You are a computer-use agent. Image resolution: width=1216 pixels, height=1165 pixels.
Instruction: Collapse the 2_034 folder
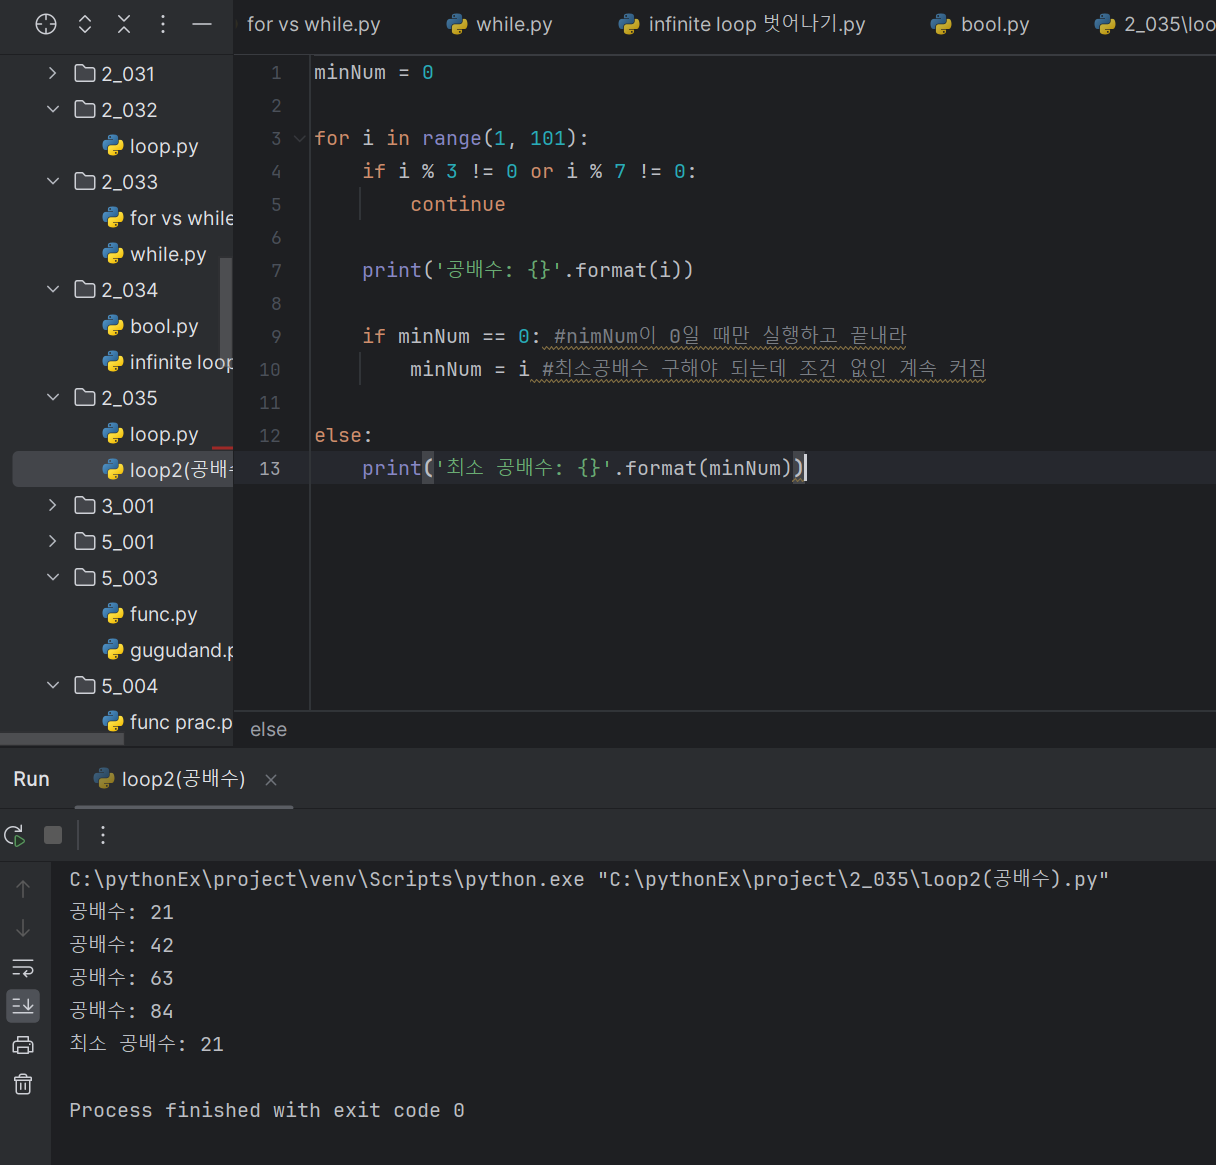point(53,289)
